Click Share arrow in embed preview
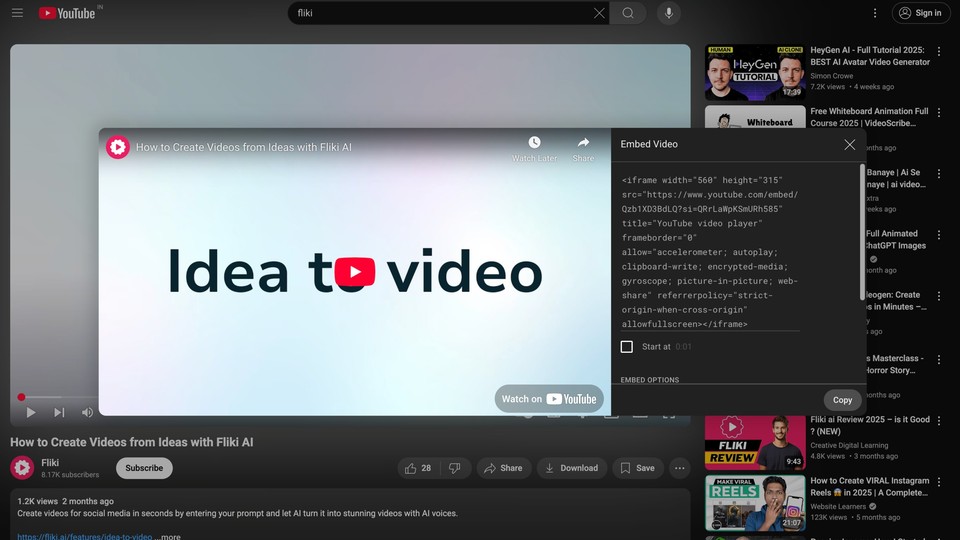The height and width of the screenshot is (540, 960). [x=583, y=149]
